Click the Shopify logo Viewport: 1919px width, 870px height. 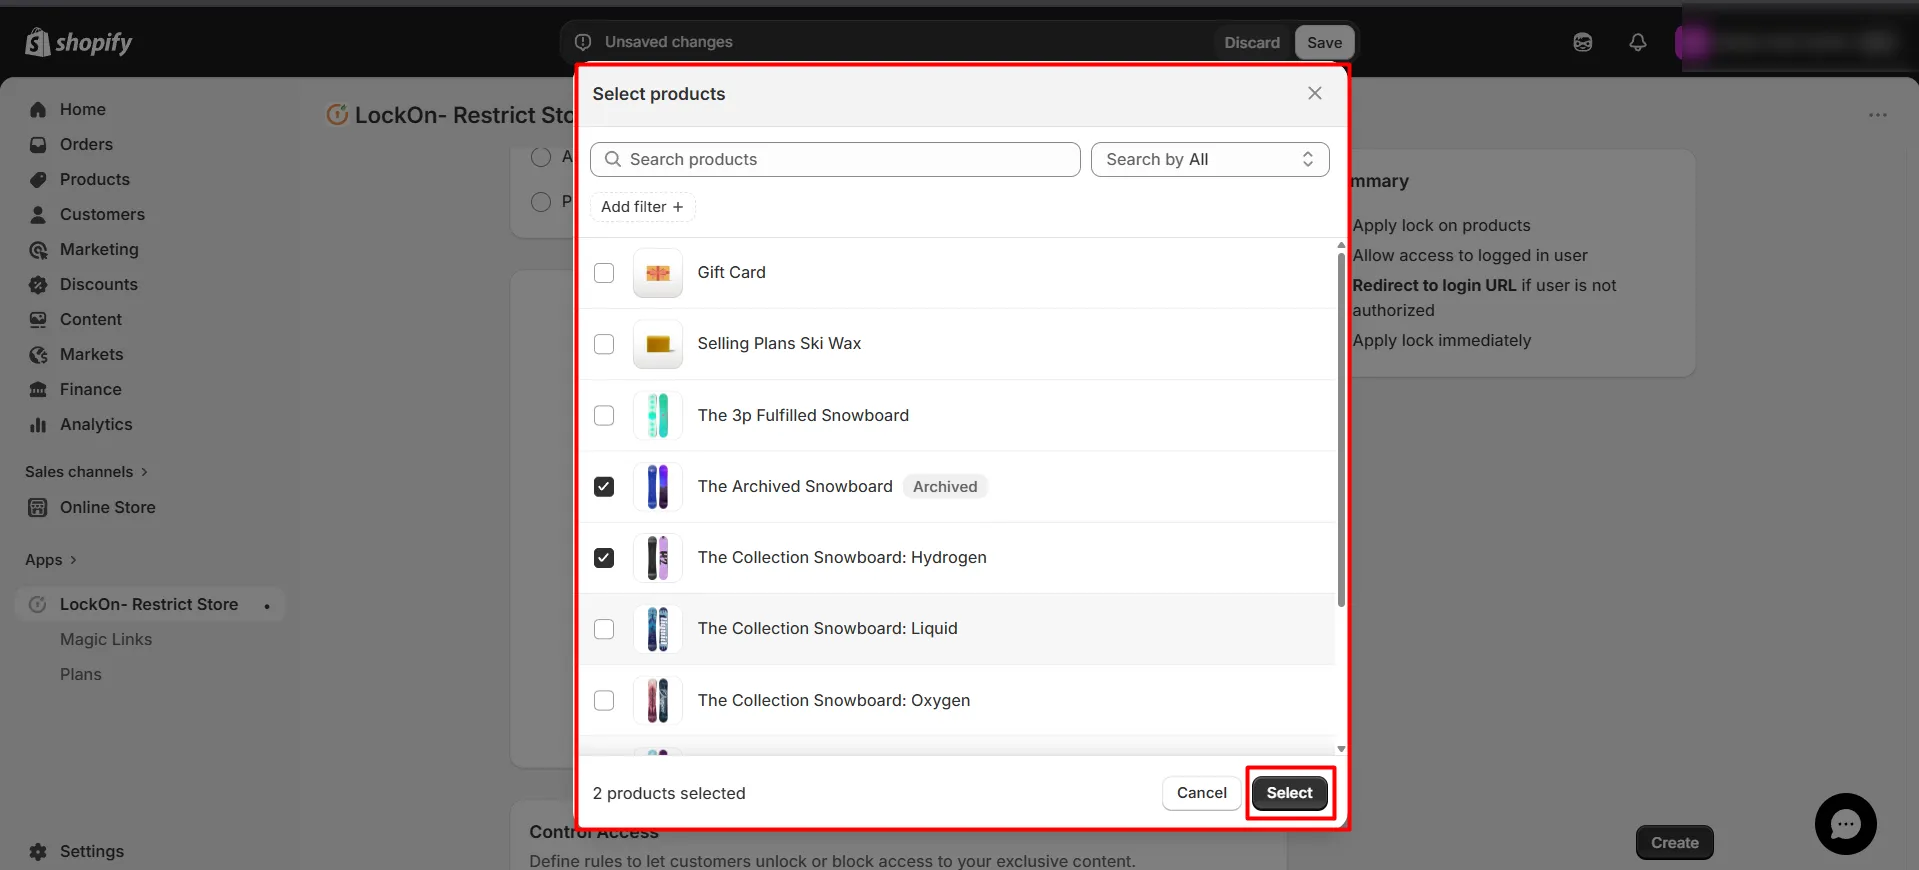coord(78,42)
